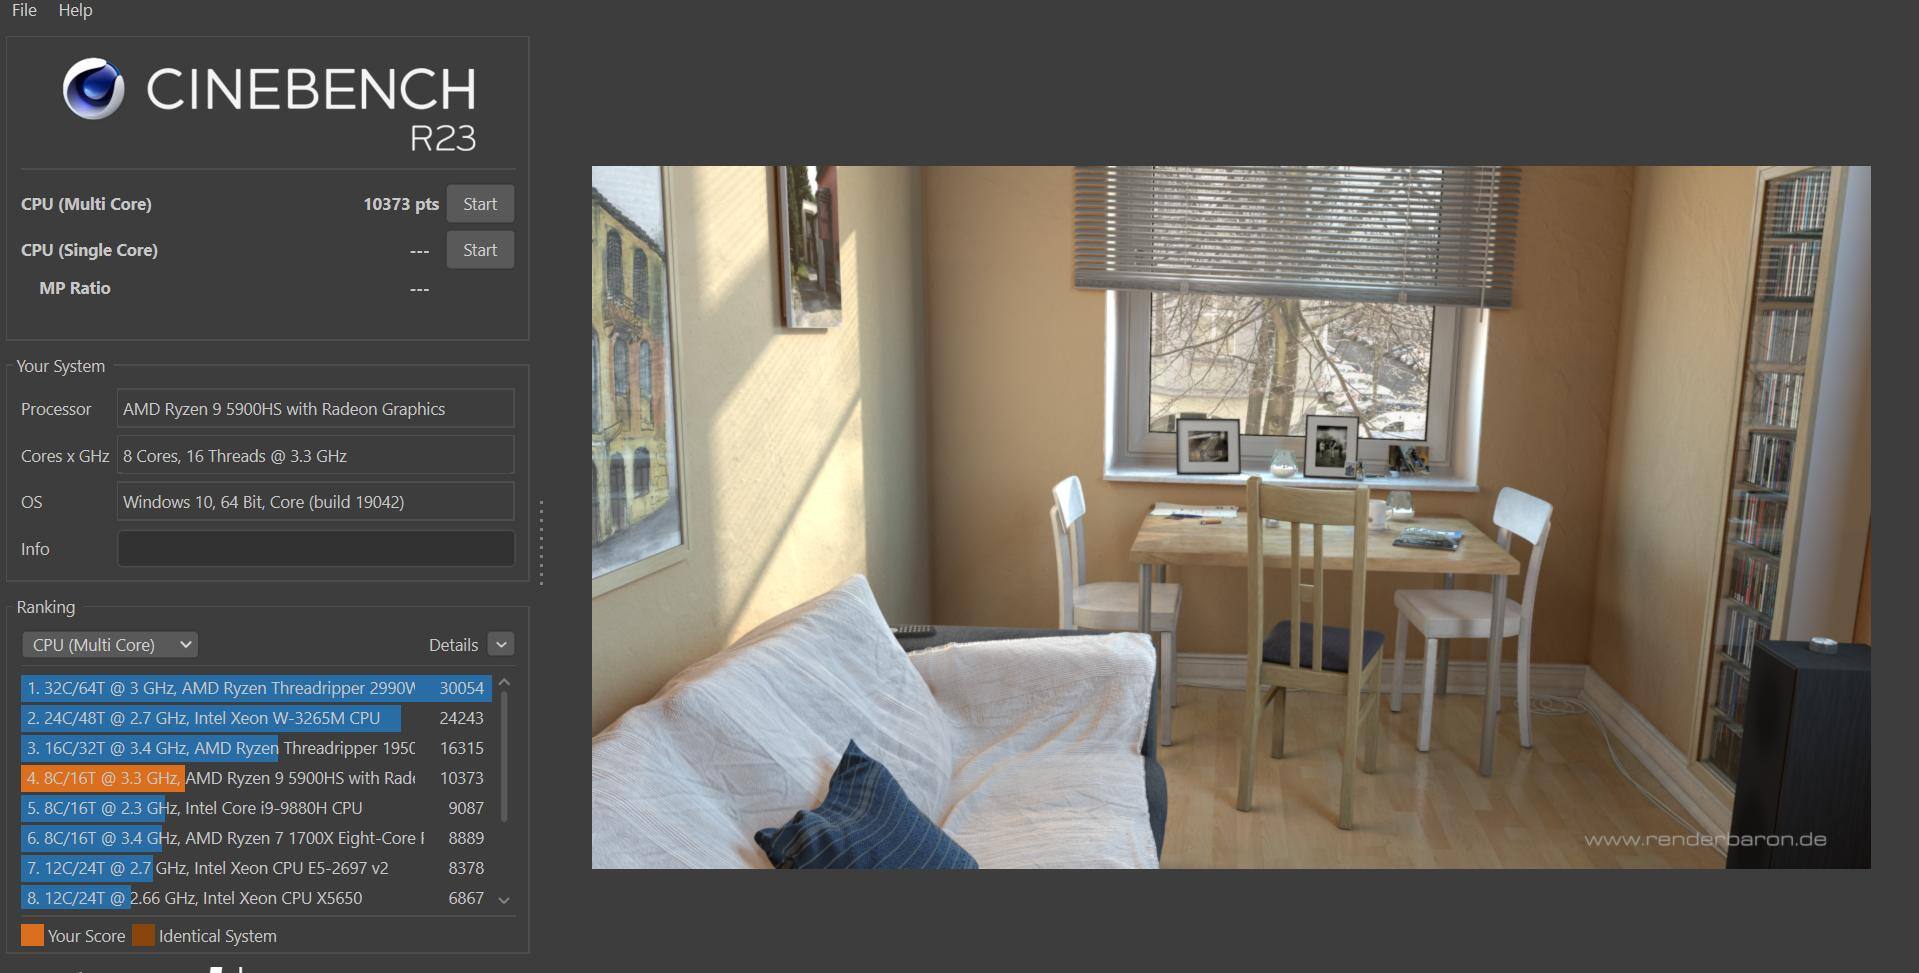
Task: Start the CPU Single Core benchmark
Action: (x=479, y=250)
